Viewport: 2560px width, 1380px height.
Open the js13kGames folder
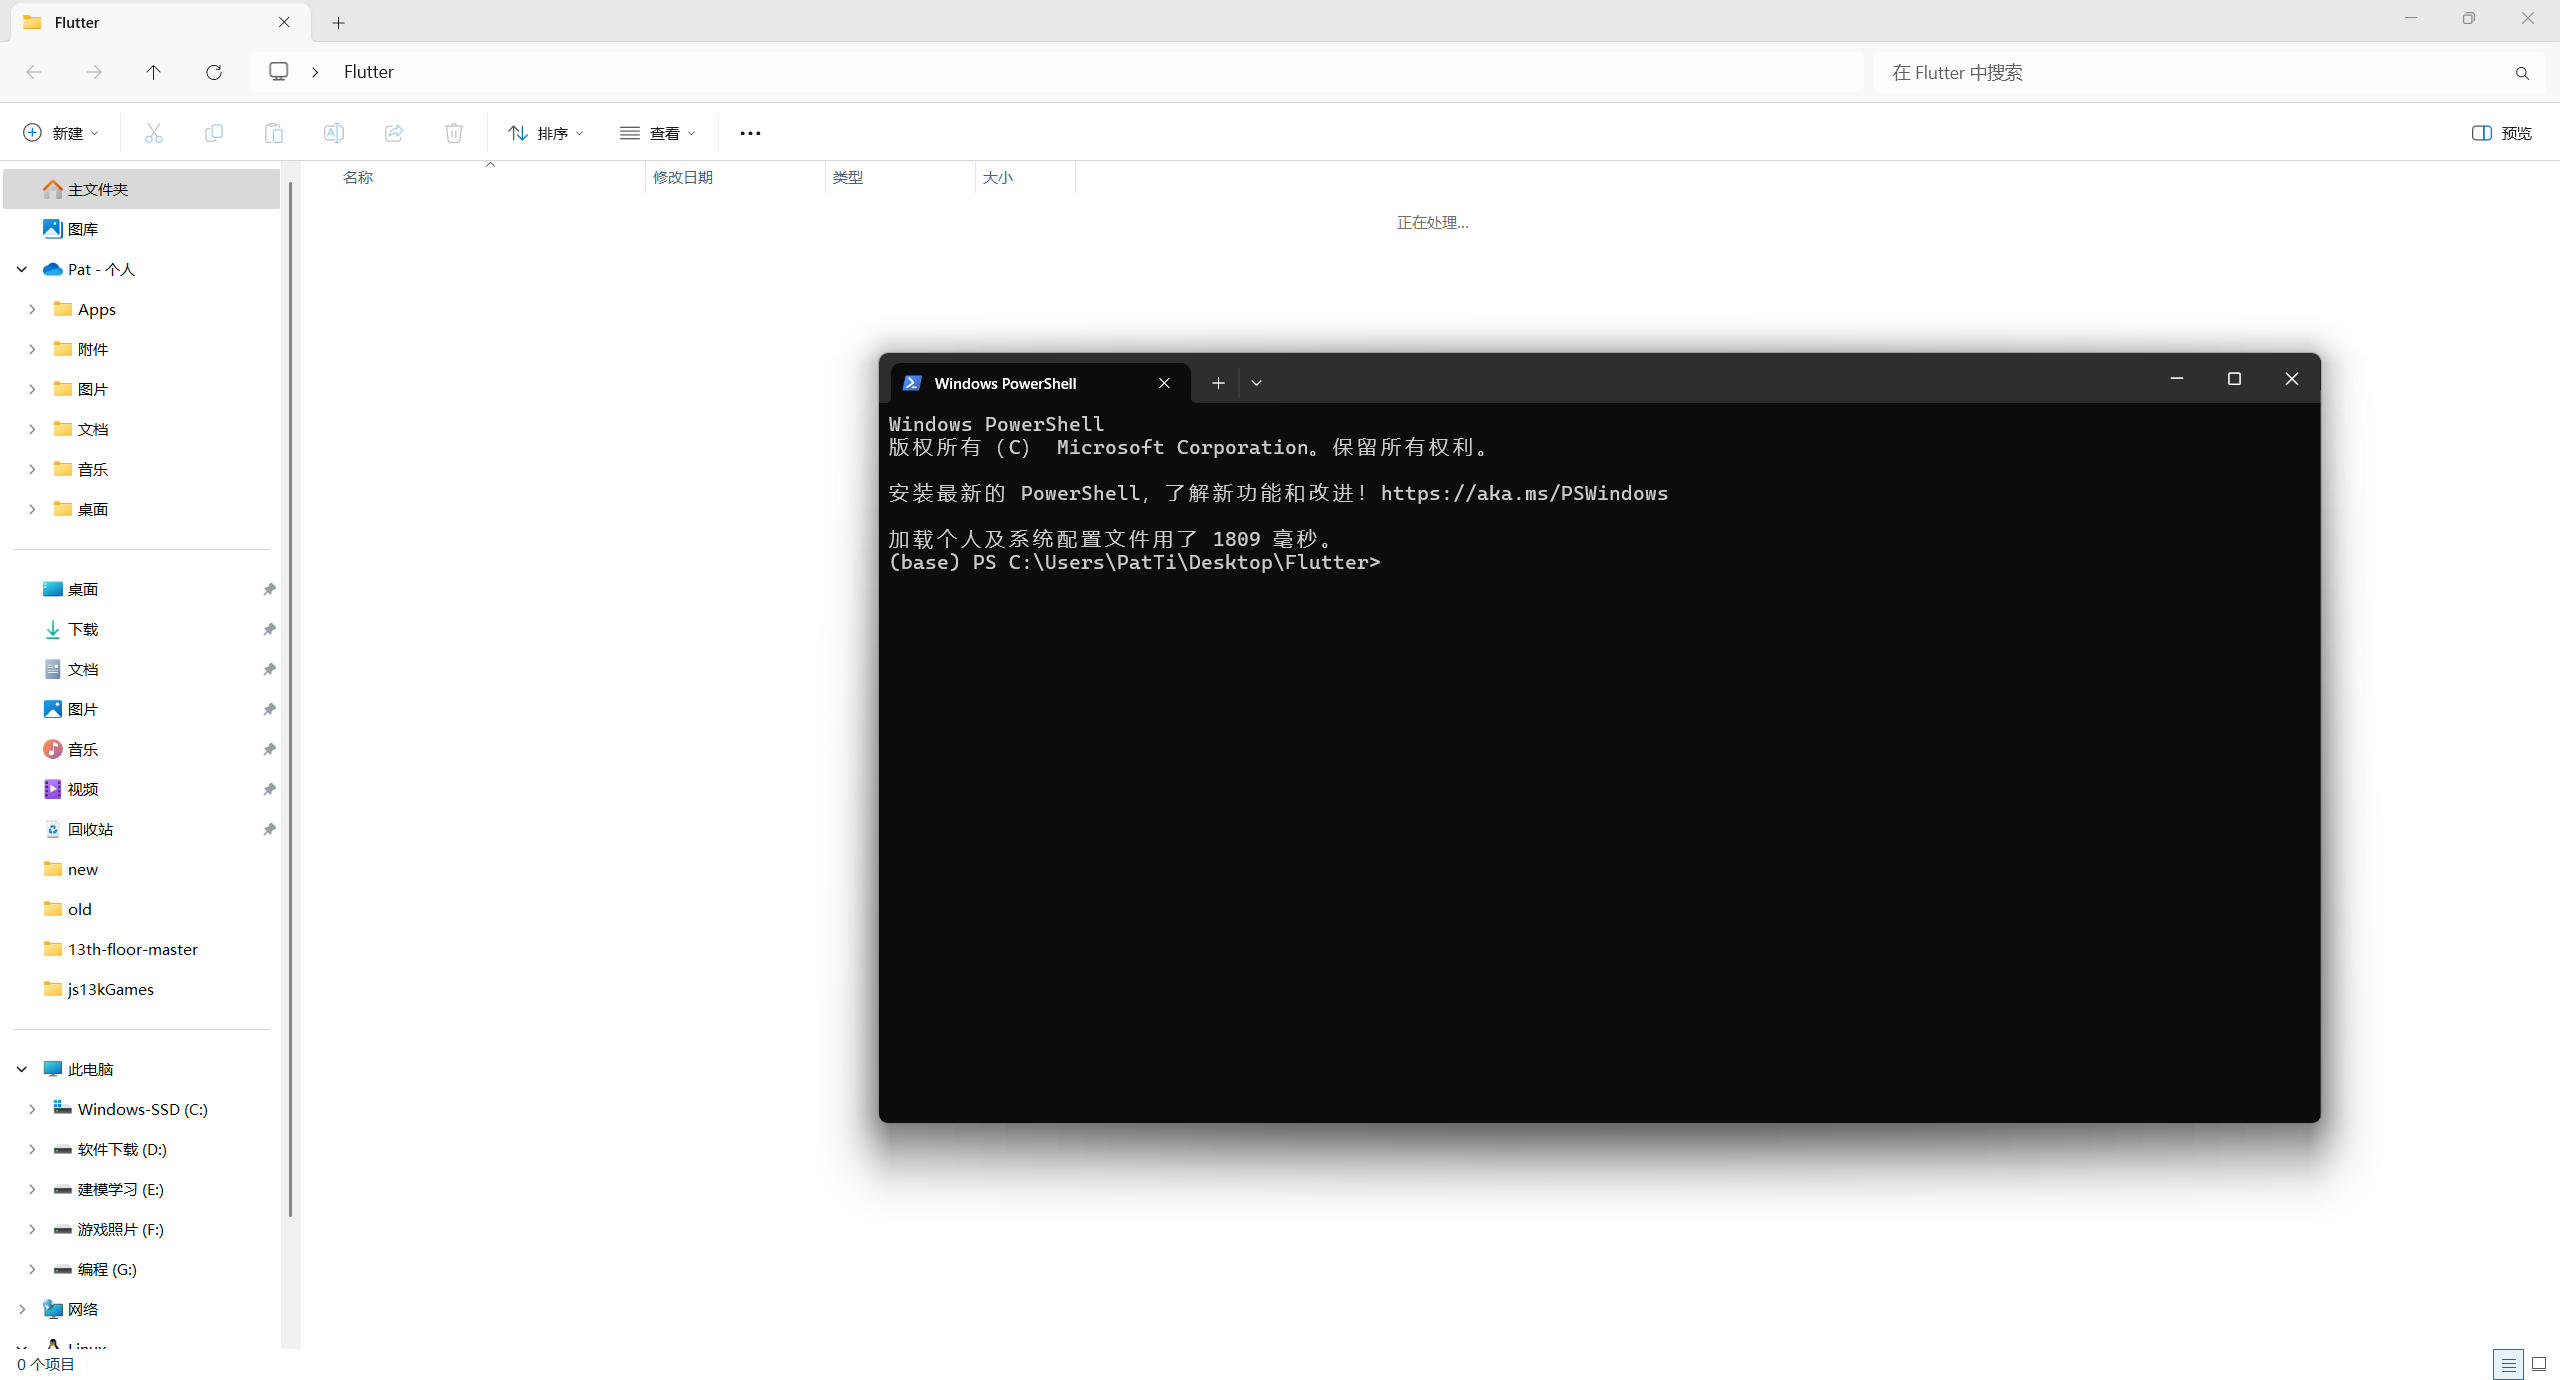(111, 989)
